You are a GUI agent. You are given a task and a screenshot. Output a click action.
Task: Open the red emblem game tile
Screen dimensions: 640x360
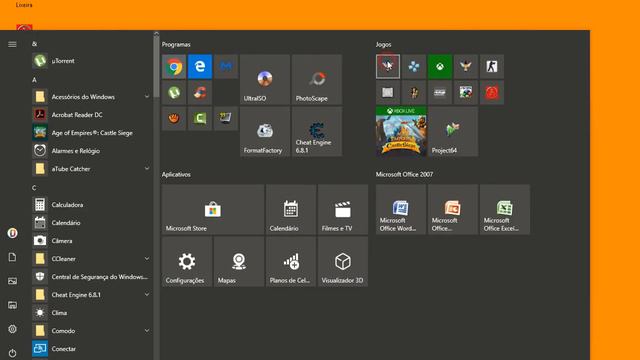tap(492, 93)
